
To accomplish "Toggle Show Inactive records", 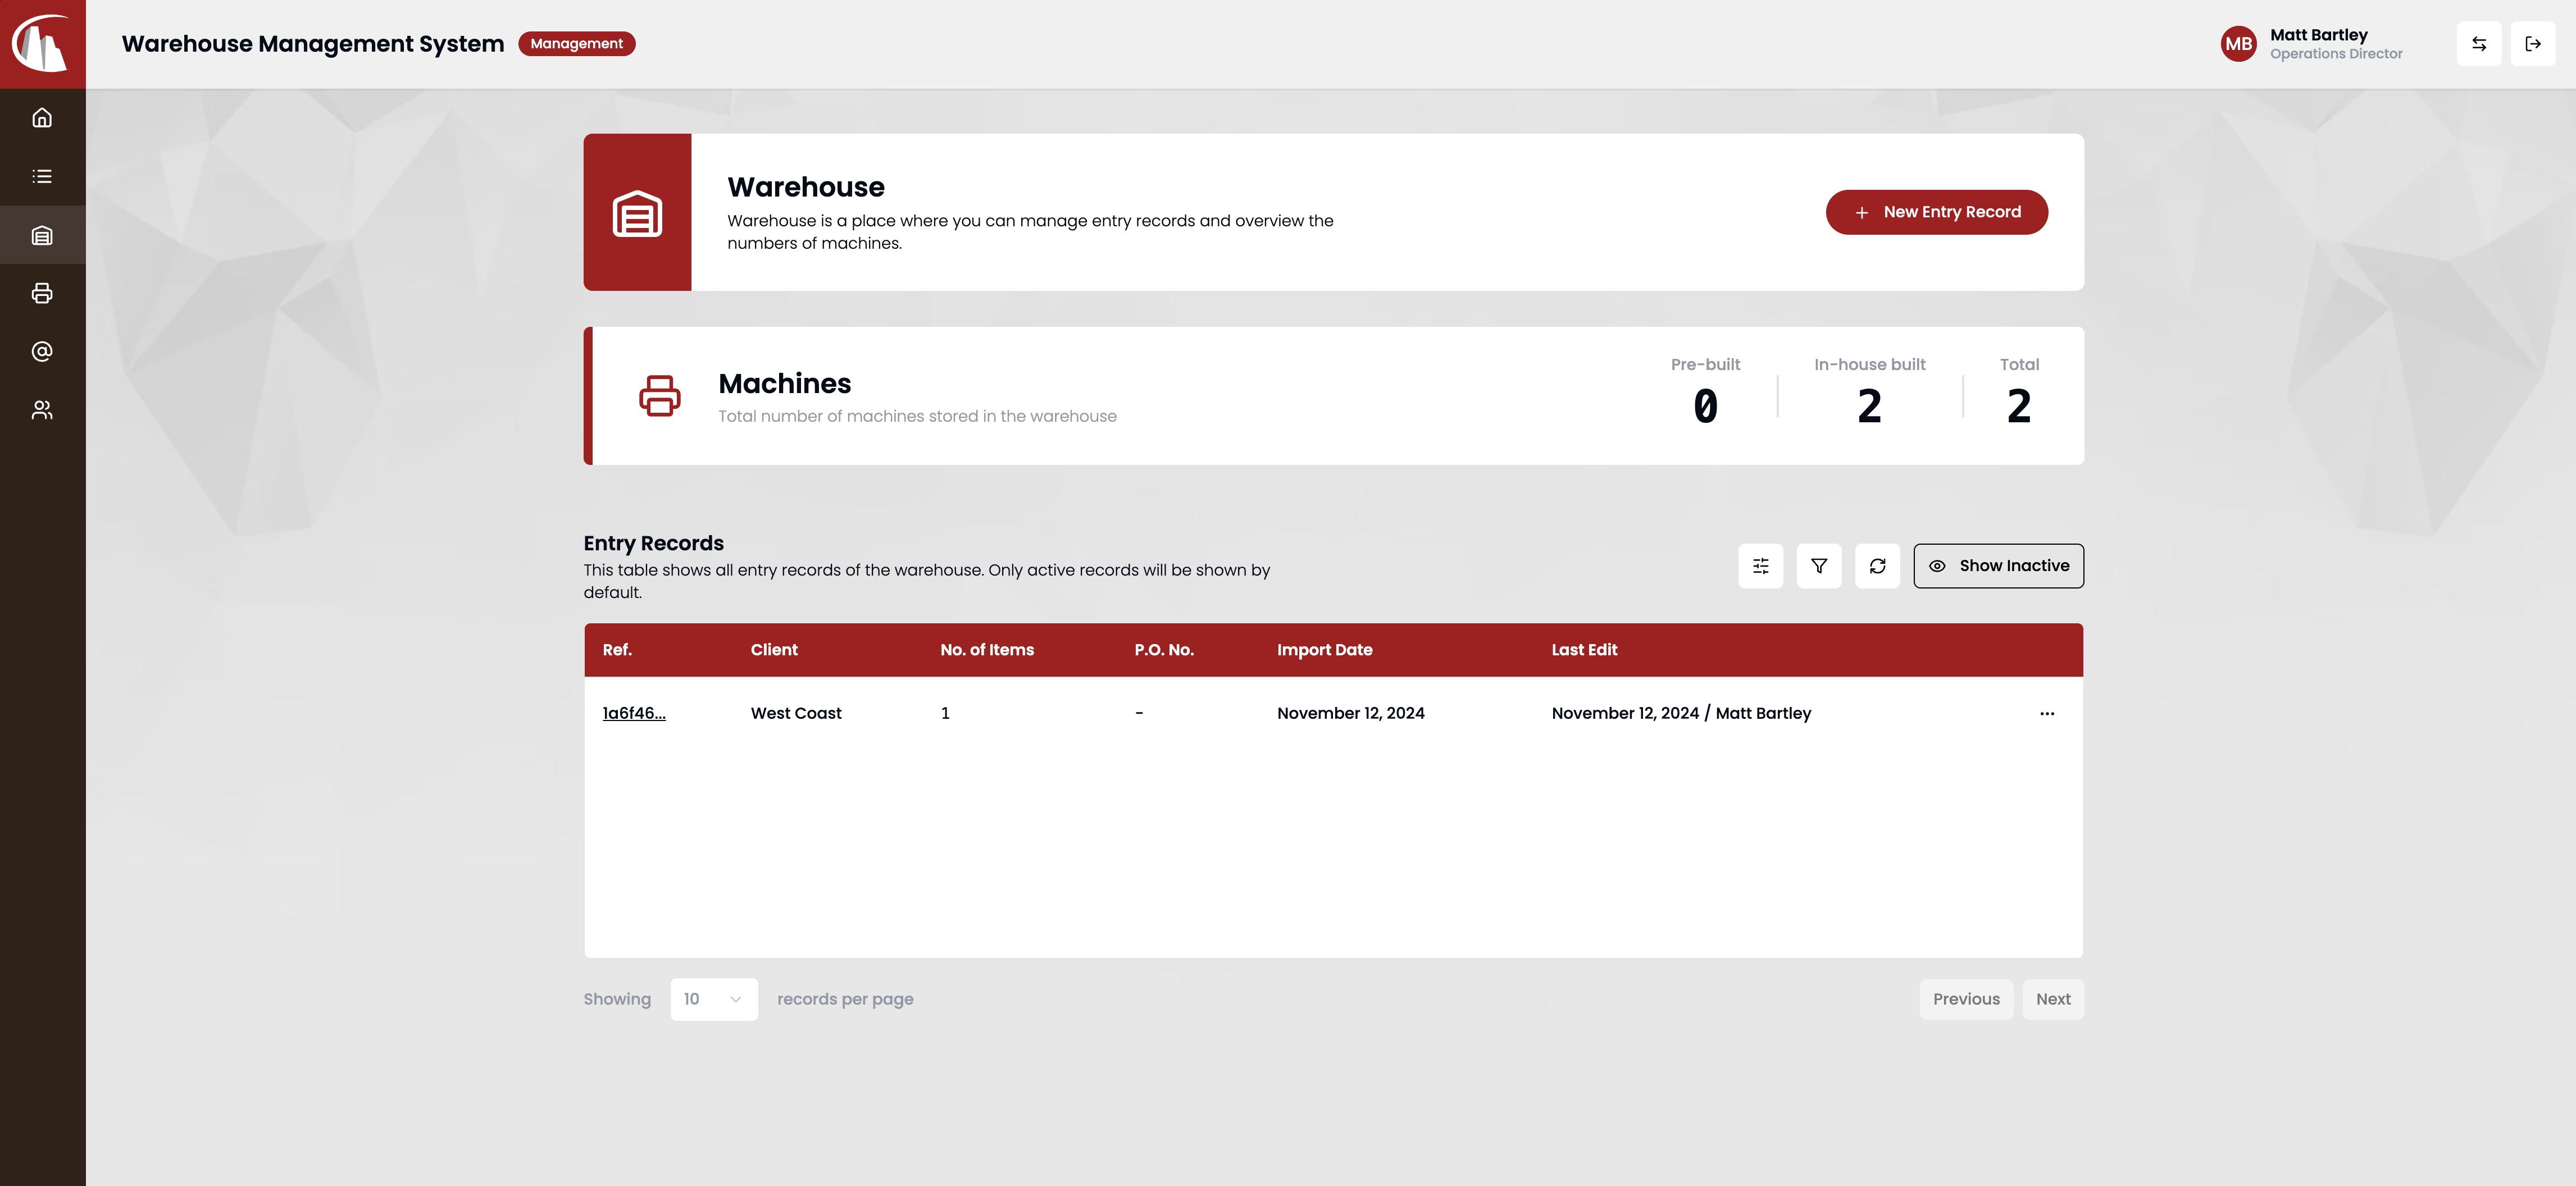I will [1998, 566].
